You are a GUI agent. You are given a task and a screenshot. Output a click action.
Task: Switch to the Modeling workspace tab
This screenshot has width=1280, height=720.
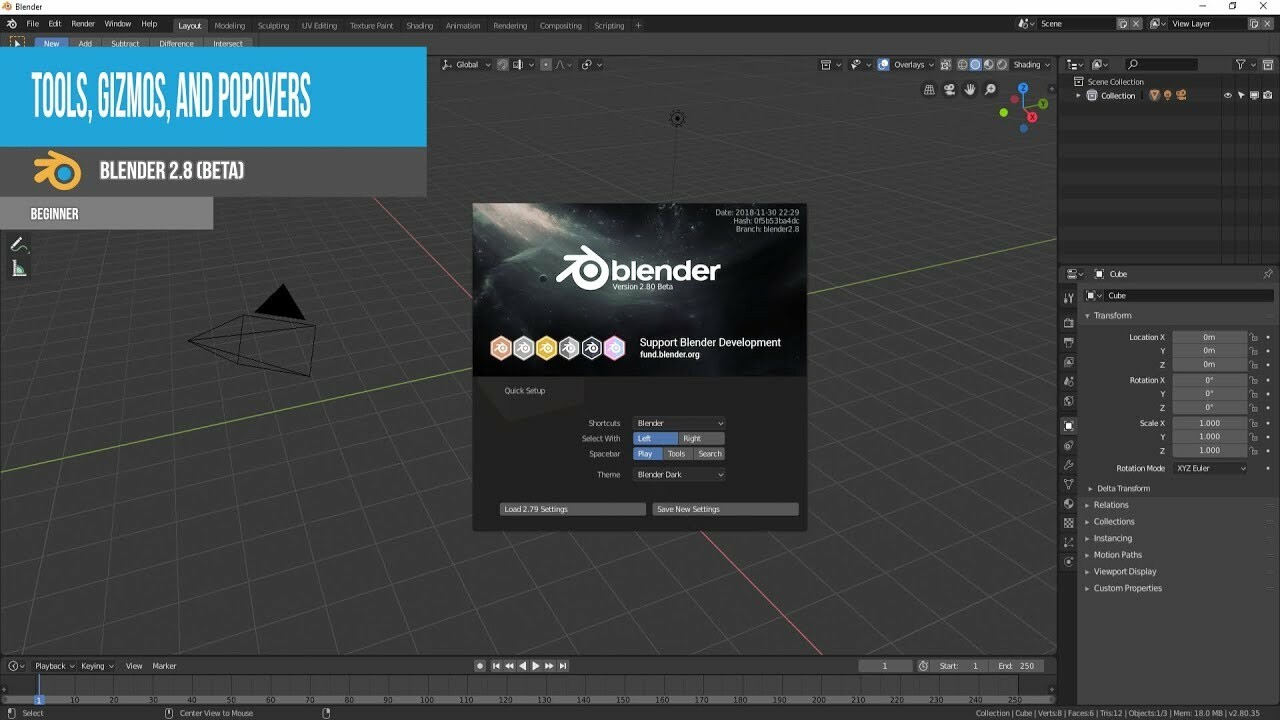tap(229, 26)
